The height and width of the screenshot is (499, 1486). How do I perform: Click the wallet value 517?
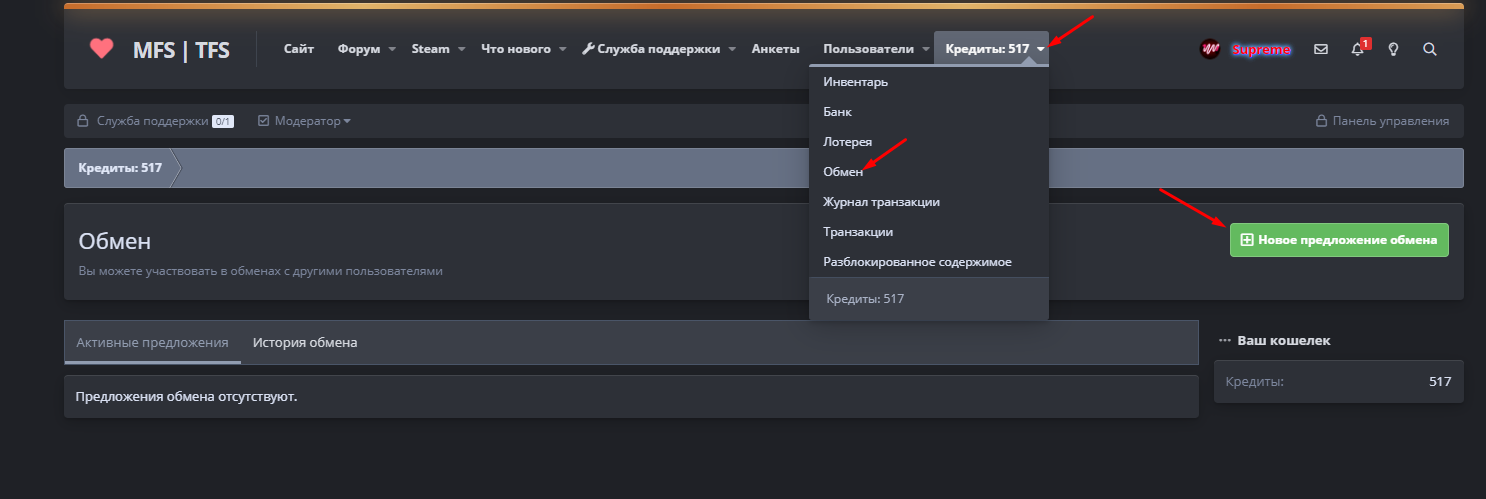1440,382
